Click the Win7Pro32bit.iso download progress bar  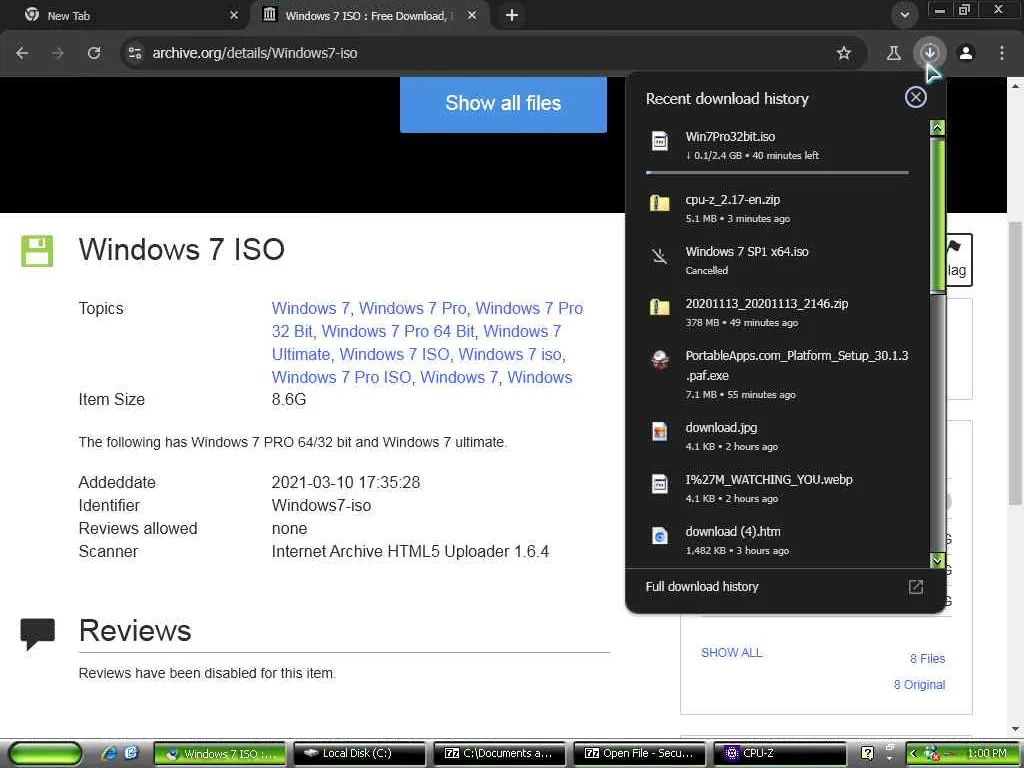tap(777, 172)
